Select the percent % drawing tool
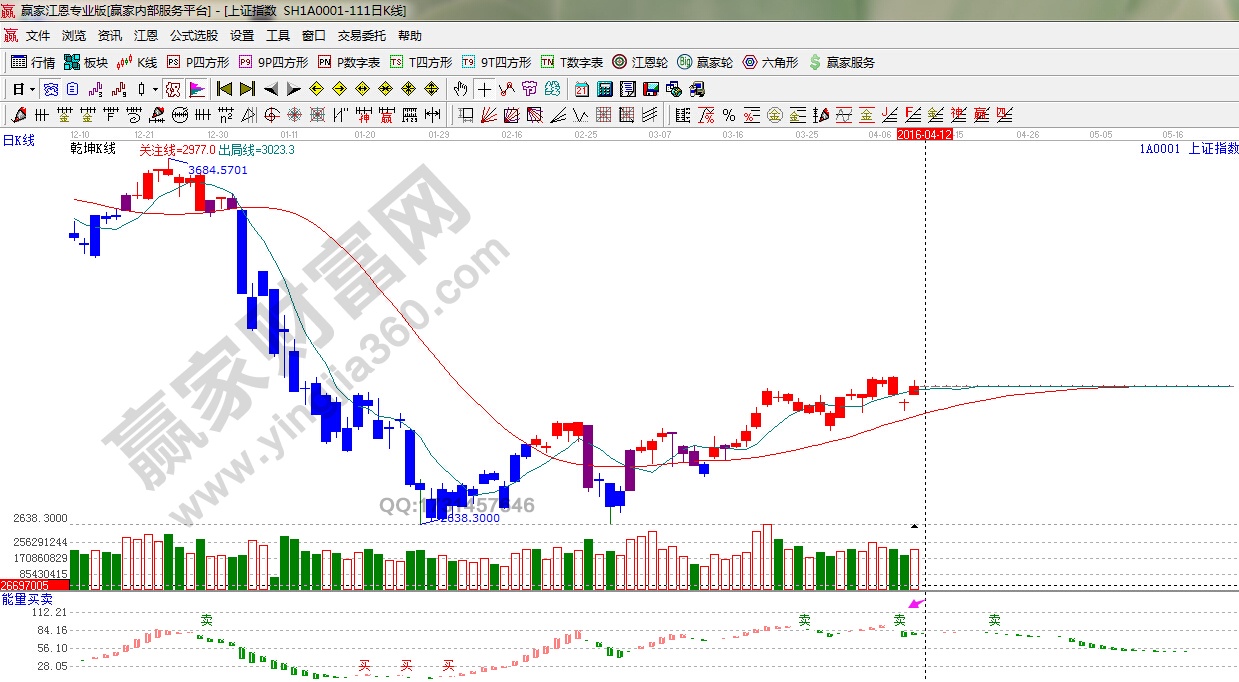Screen dimensions: 1239x682 pyautogui.click(x=729, y=115)
